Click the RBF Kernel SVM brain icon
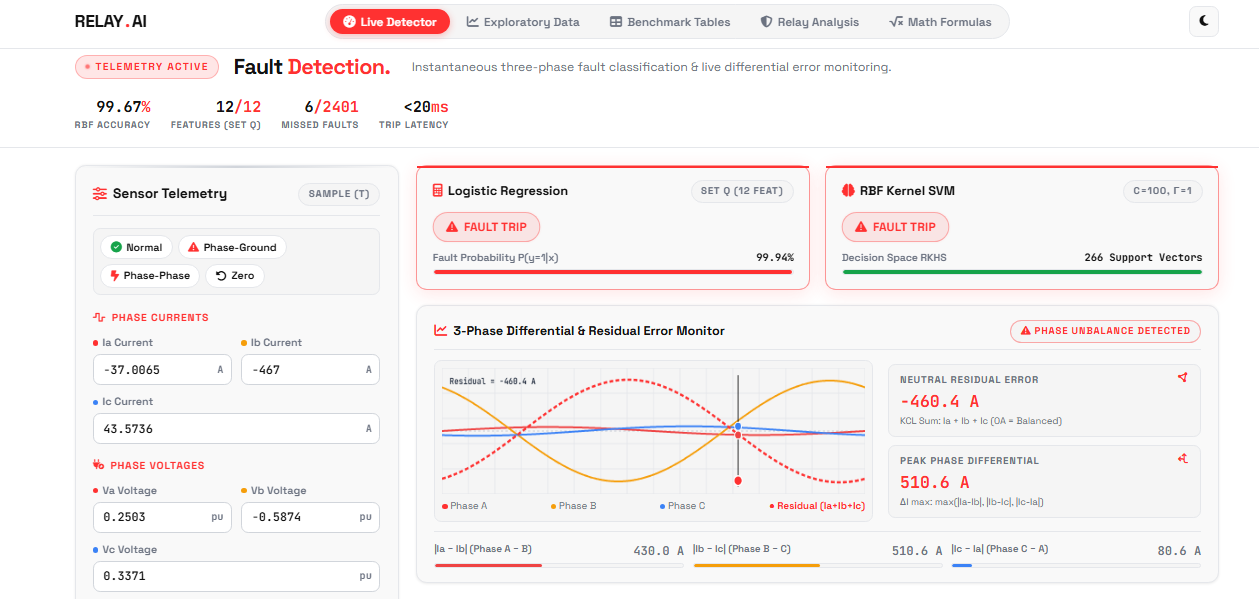Screen dimensions: 1259x599 847,190
